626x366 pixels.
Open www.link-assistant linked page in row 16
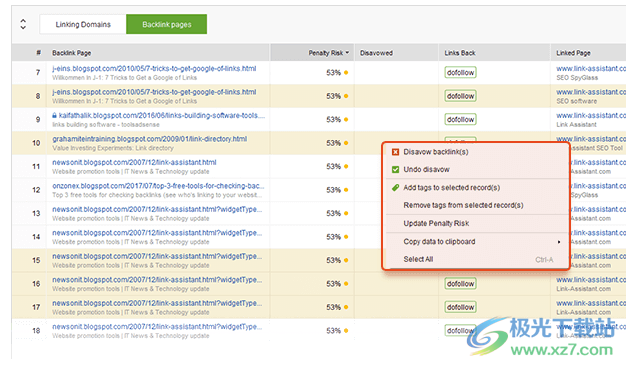[x=591, y=280]
